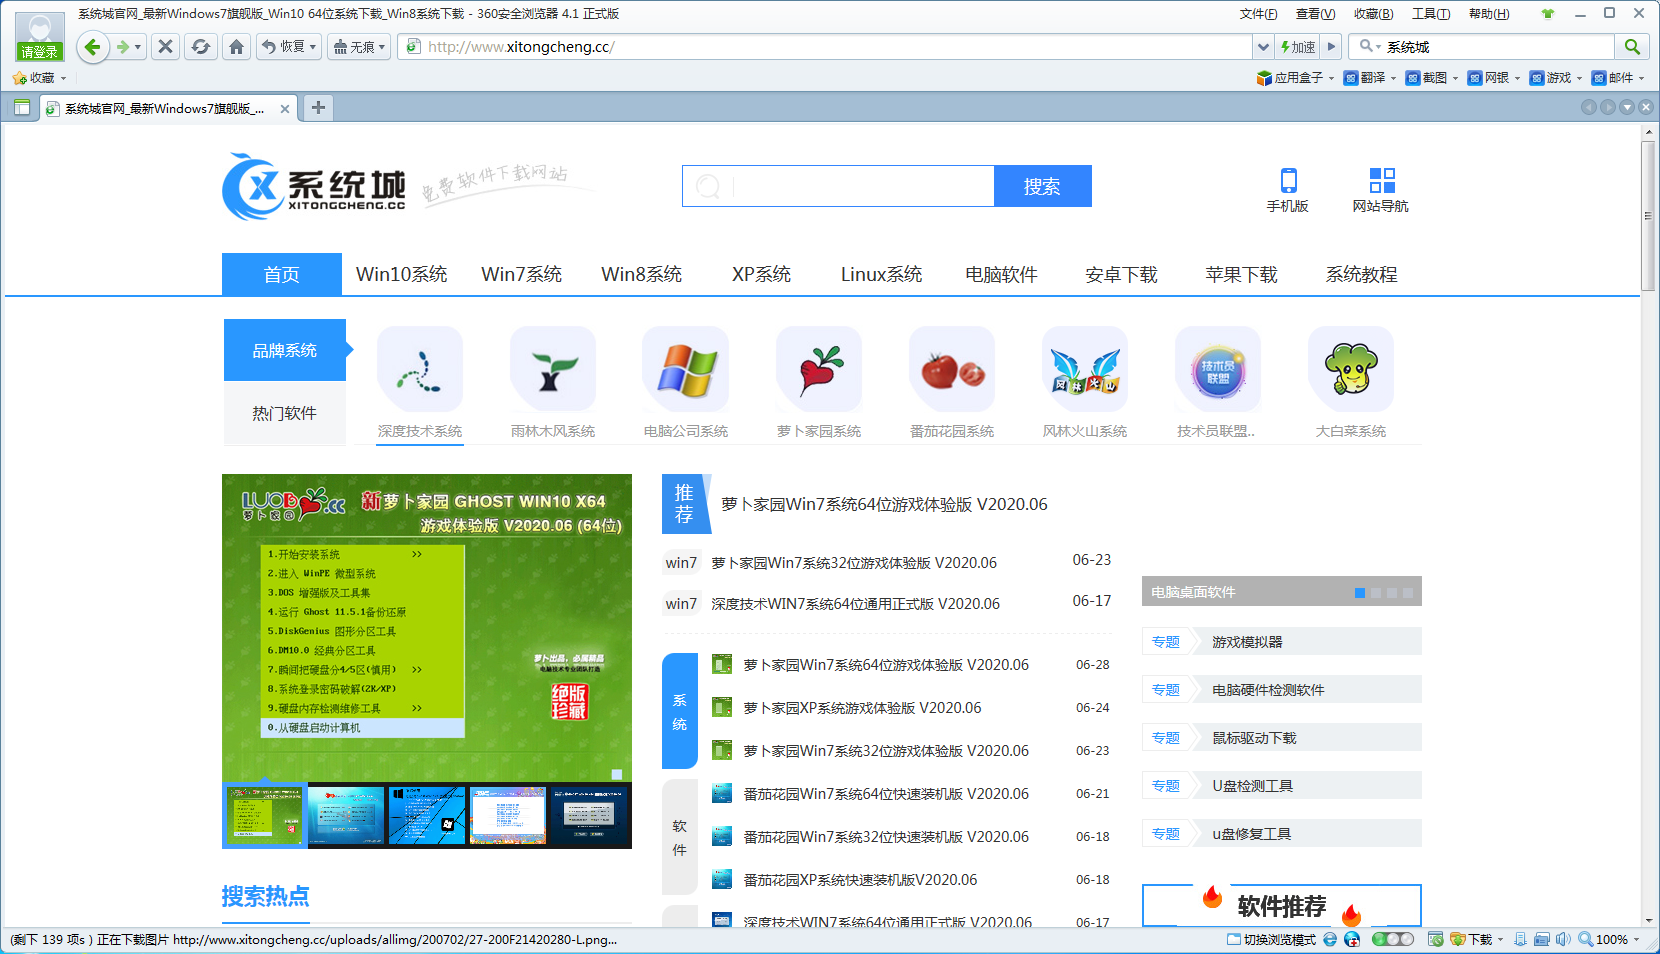Click the refresh page button
This screenshot has width=1660, height=954.
pos(201,47)
